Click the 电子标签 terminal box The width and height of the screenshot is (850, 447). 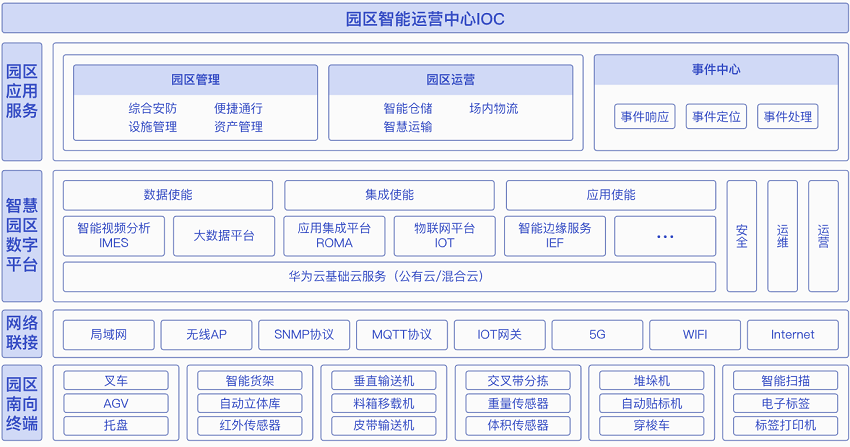785,403
